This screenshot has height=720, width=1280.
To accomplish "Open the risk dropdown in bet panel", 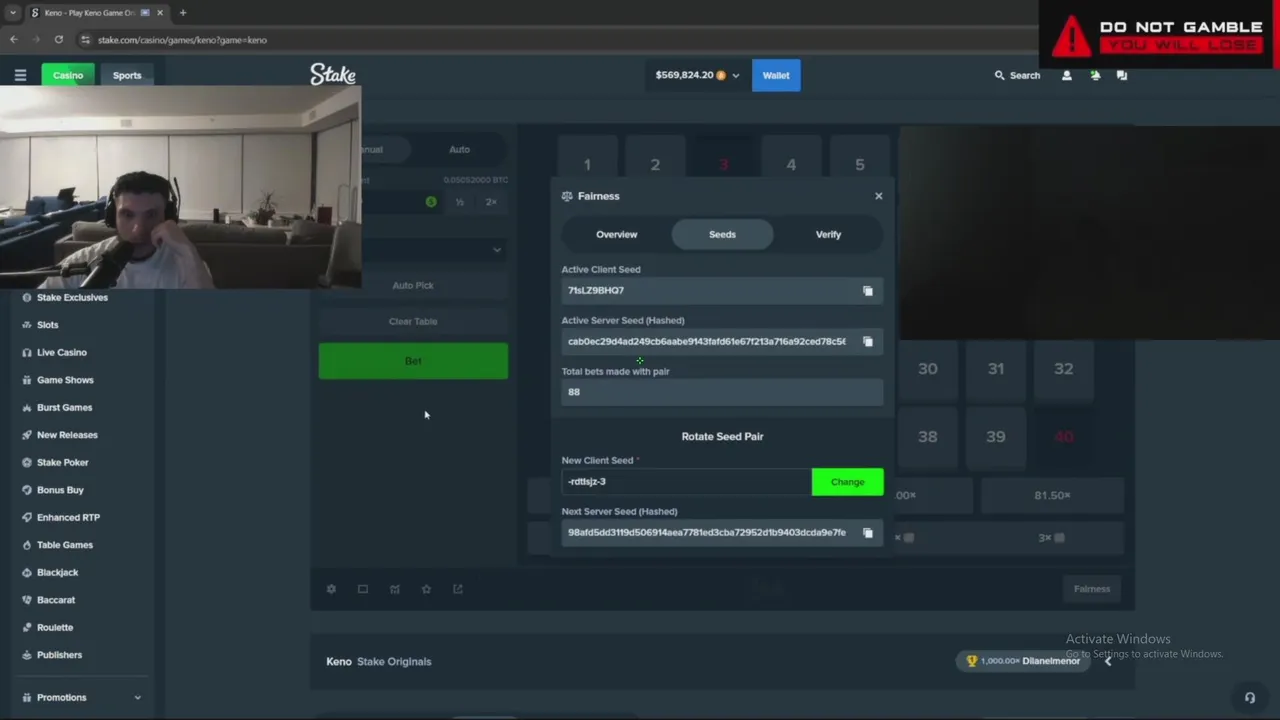I will [x=413, y=249].
